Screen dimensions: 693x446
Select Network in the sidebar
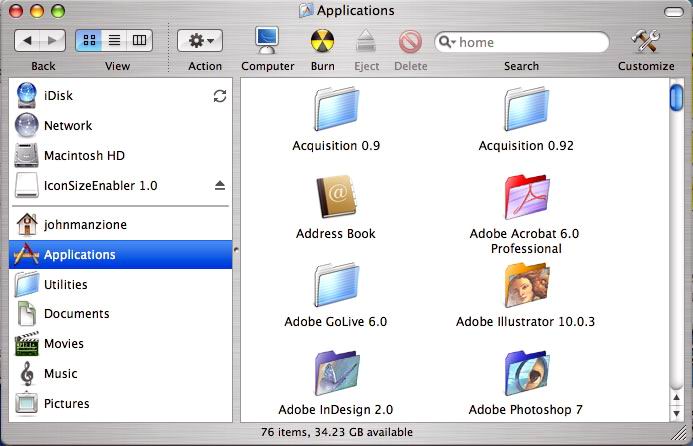[120, 126]
